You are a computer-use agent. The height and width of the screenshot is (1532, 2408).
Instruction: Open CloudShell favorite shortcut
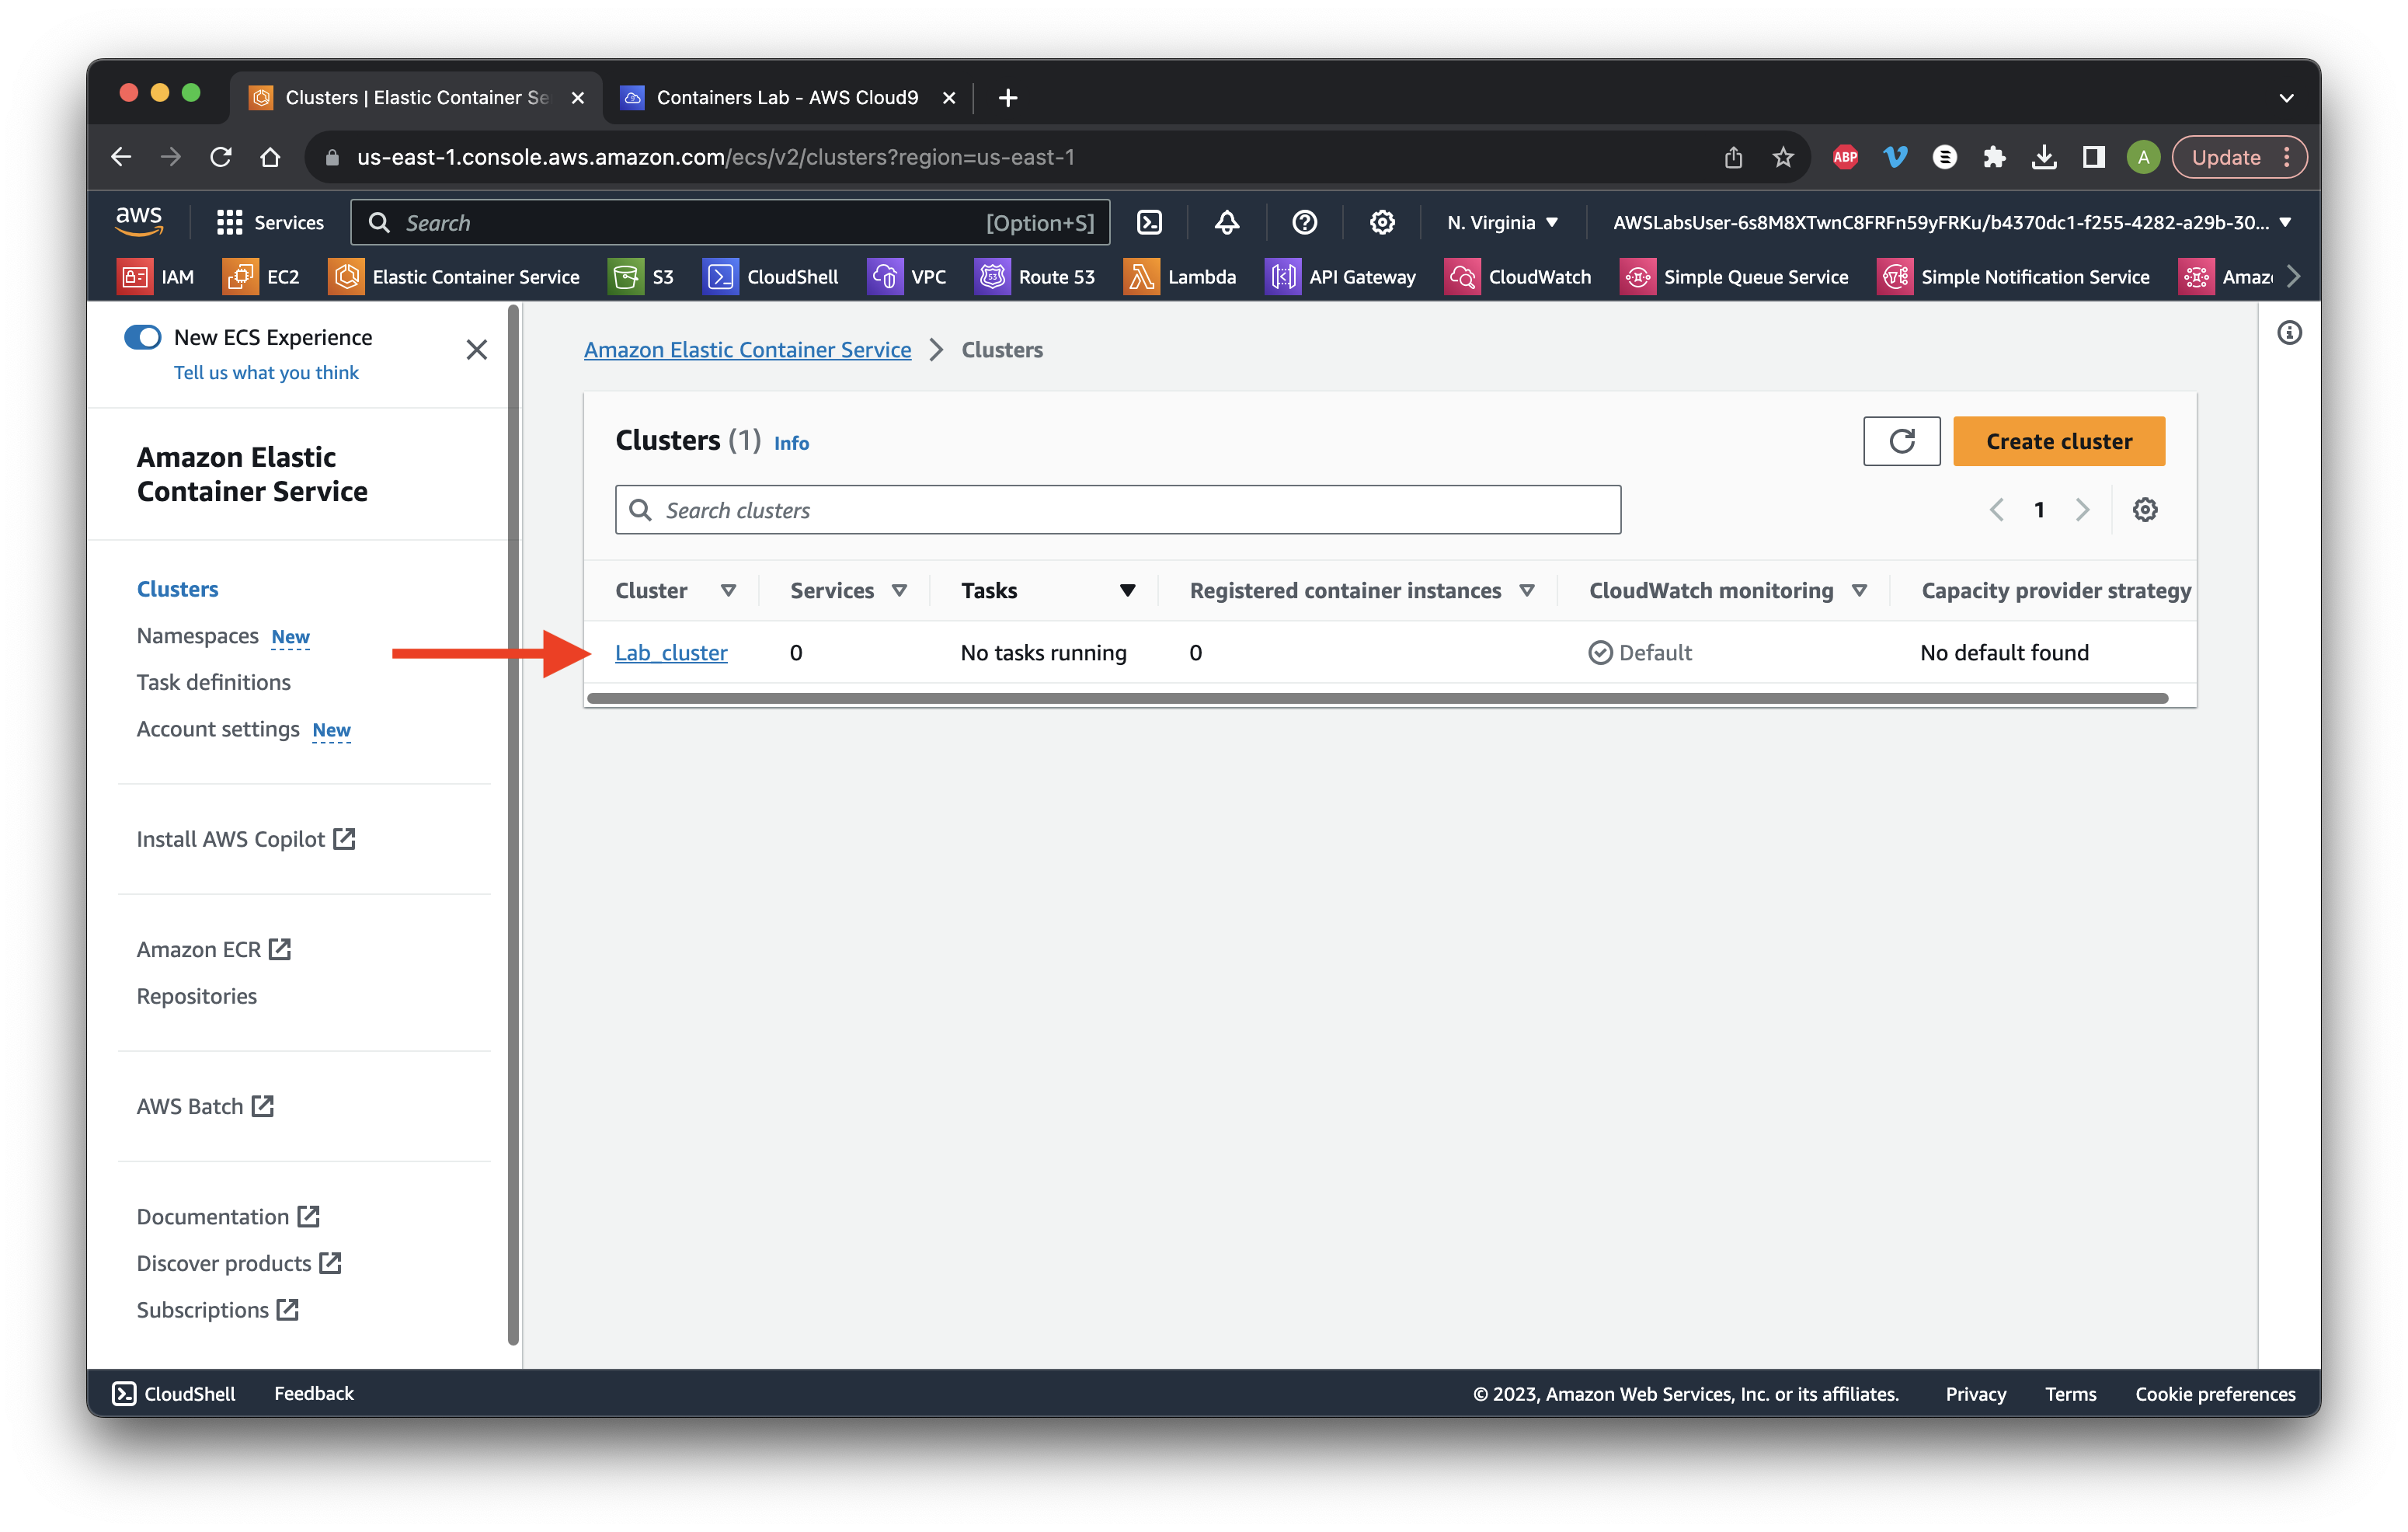click(x=771, y=276)
